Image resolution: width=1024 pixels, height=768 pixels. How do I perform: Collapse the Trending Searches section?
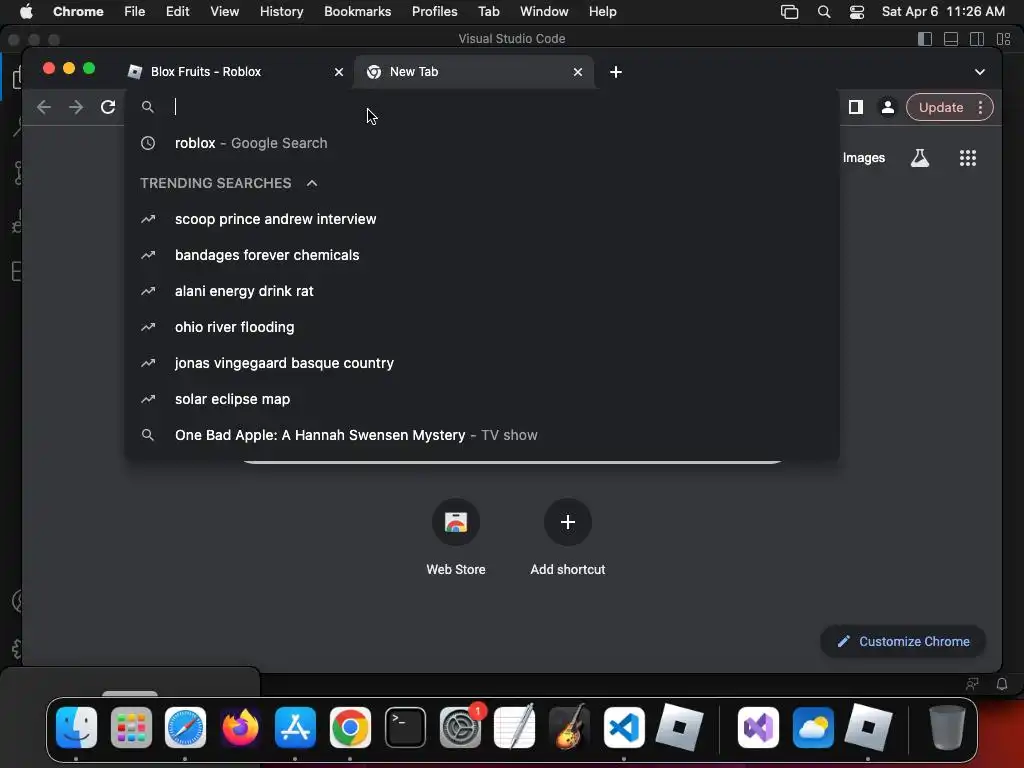[x=312, y=183]
